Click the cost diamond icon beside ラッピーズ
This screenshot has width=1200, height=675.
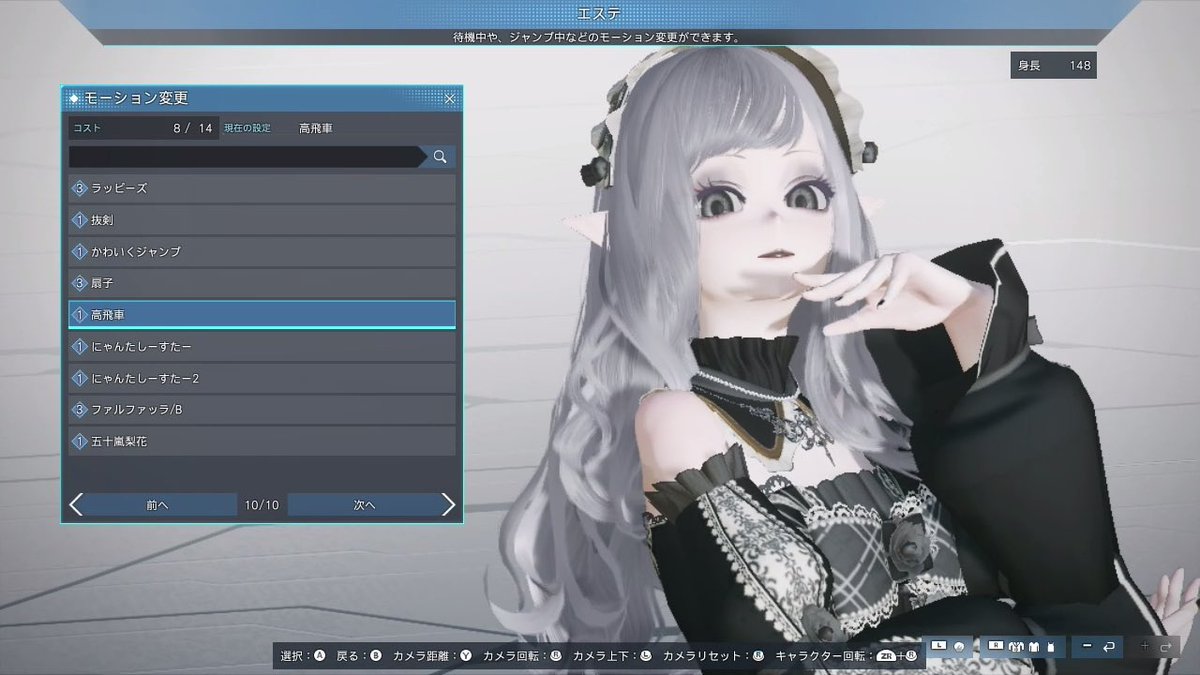(79, 188)
